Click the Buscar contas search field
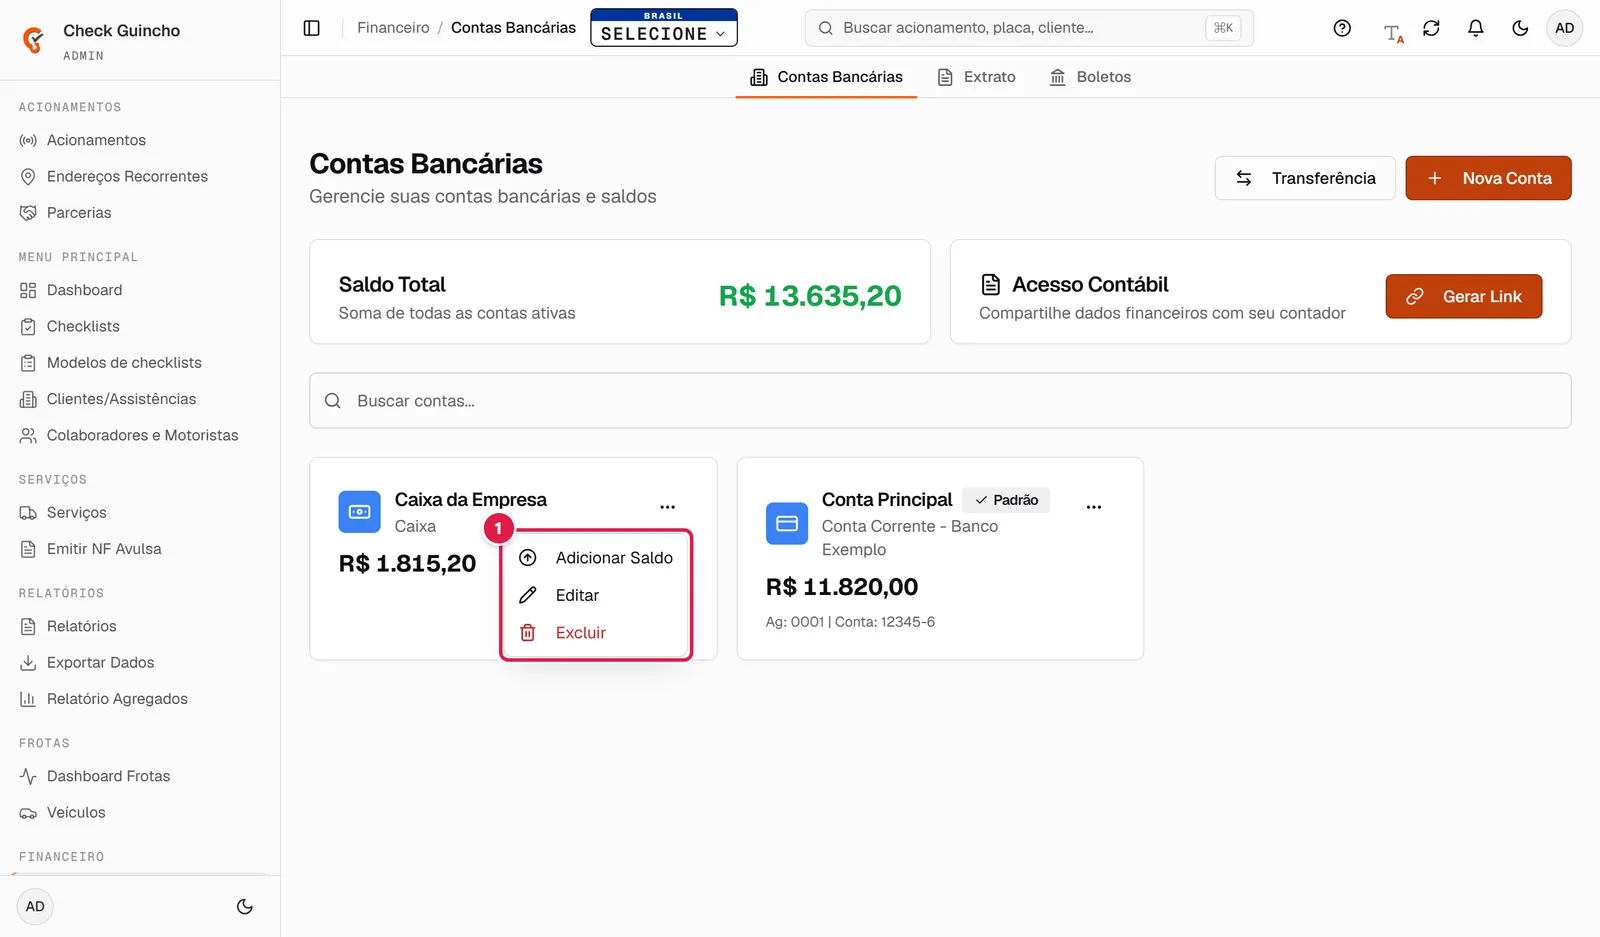 (940, 401)
